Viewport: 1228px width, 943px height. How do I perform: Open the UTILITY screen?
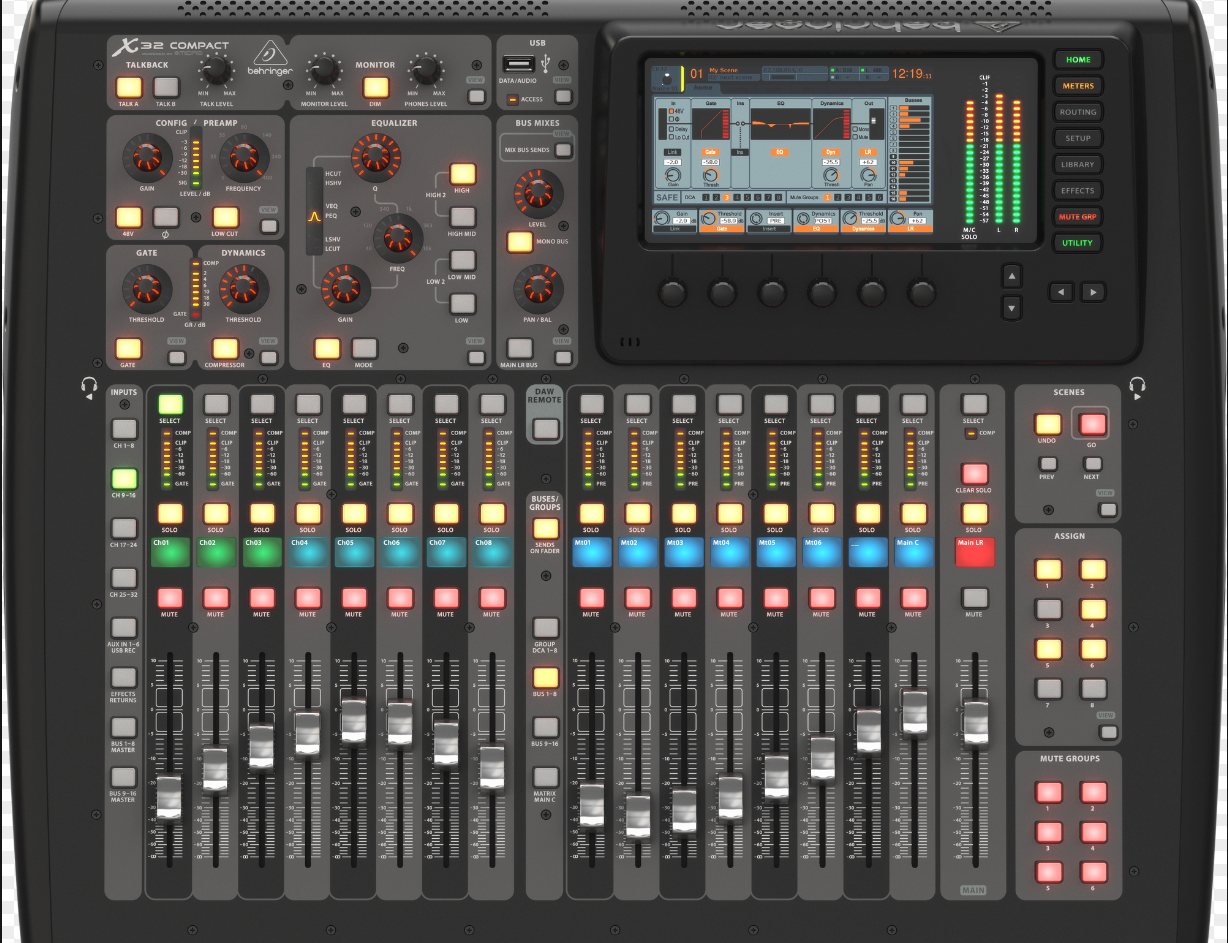(x=1078, y=242)
